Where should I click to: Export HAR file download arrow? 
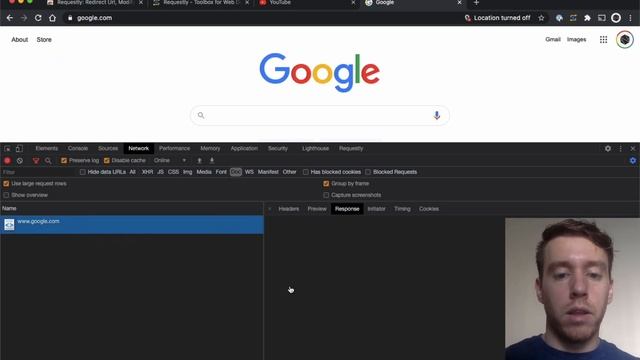click(x=212, y=160)
